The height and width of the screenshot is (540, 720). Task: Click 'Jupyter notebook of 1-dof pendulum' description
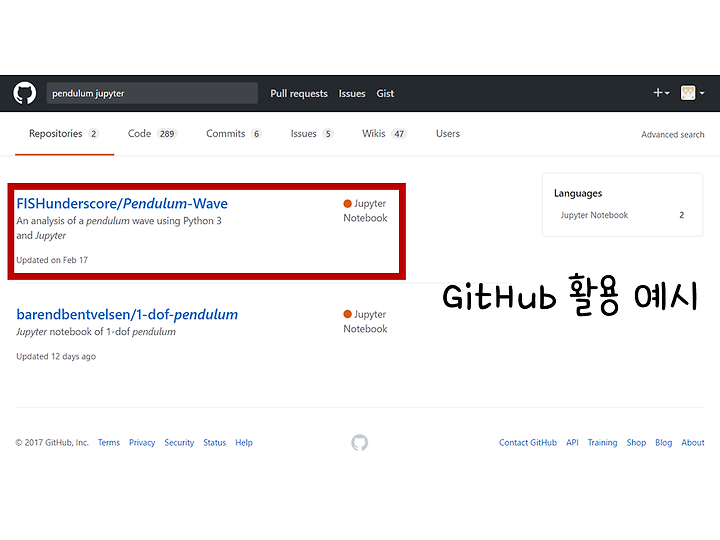pos(96,332)
